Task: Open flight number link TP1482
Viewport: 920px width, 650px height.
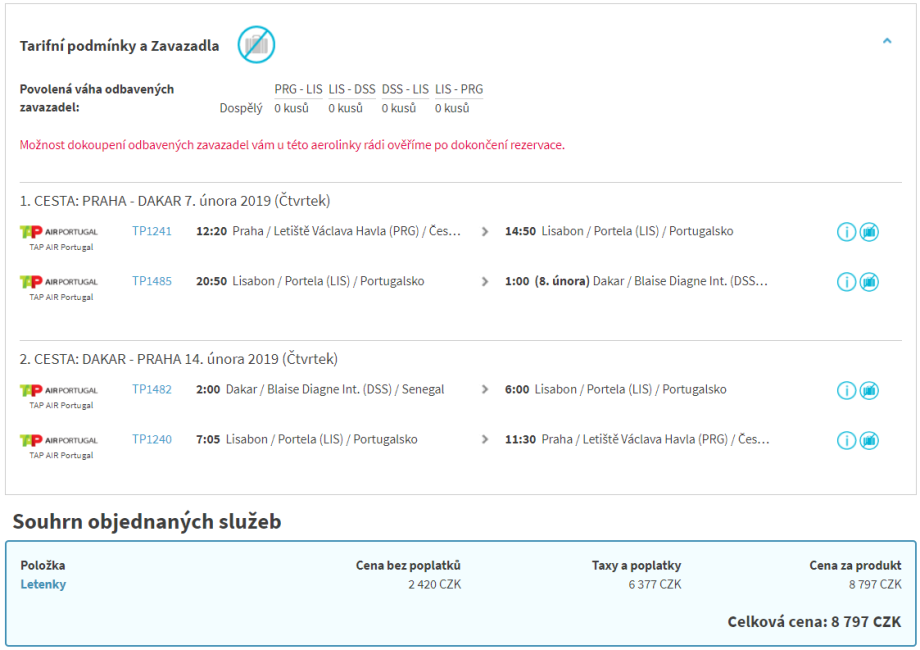Action: click(x=152, y=389)
